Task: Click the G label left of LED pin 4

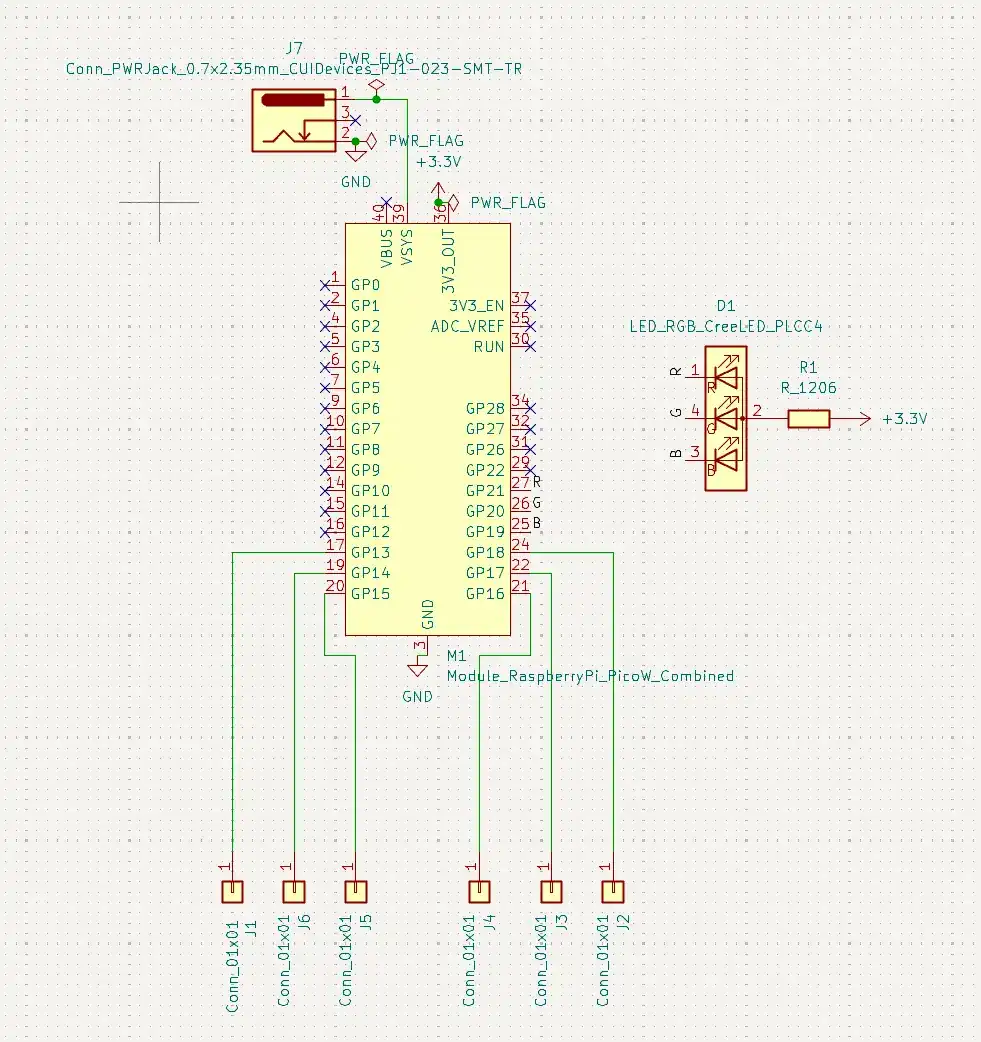Action: point(676,413)
